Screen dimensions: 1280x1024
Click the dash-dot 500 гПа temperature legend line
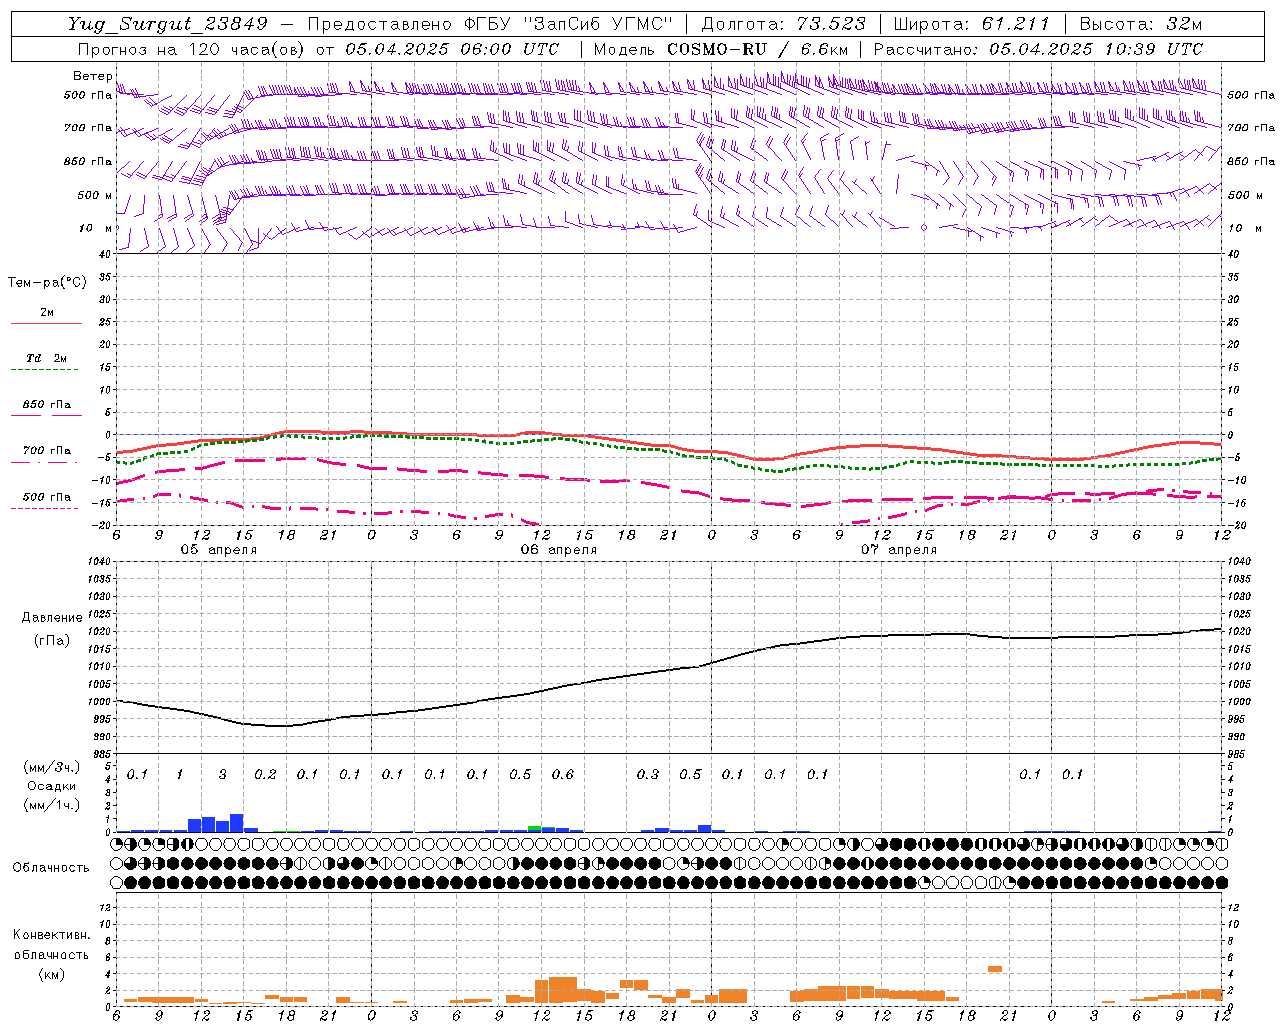pos(46,508)
